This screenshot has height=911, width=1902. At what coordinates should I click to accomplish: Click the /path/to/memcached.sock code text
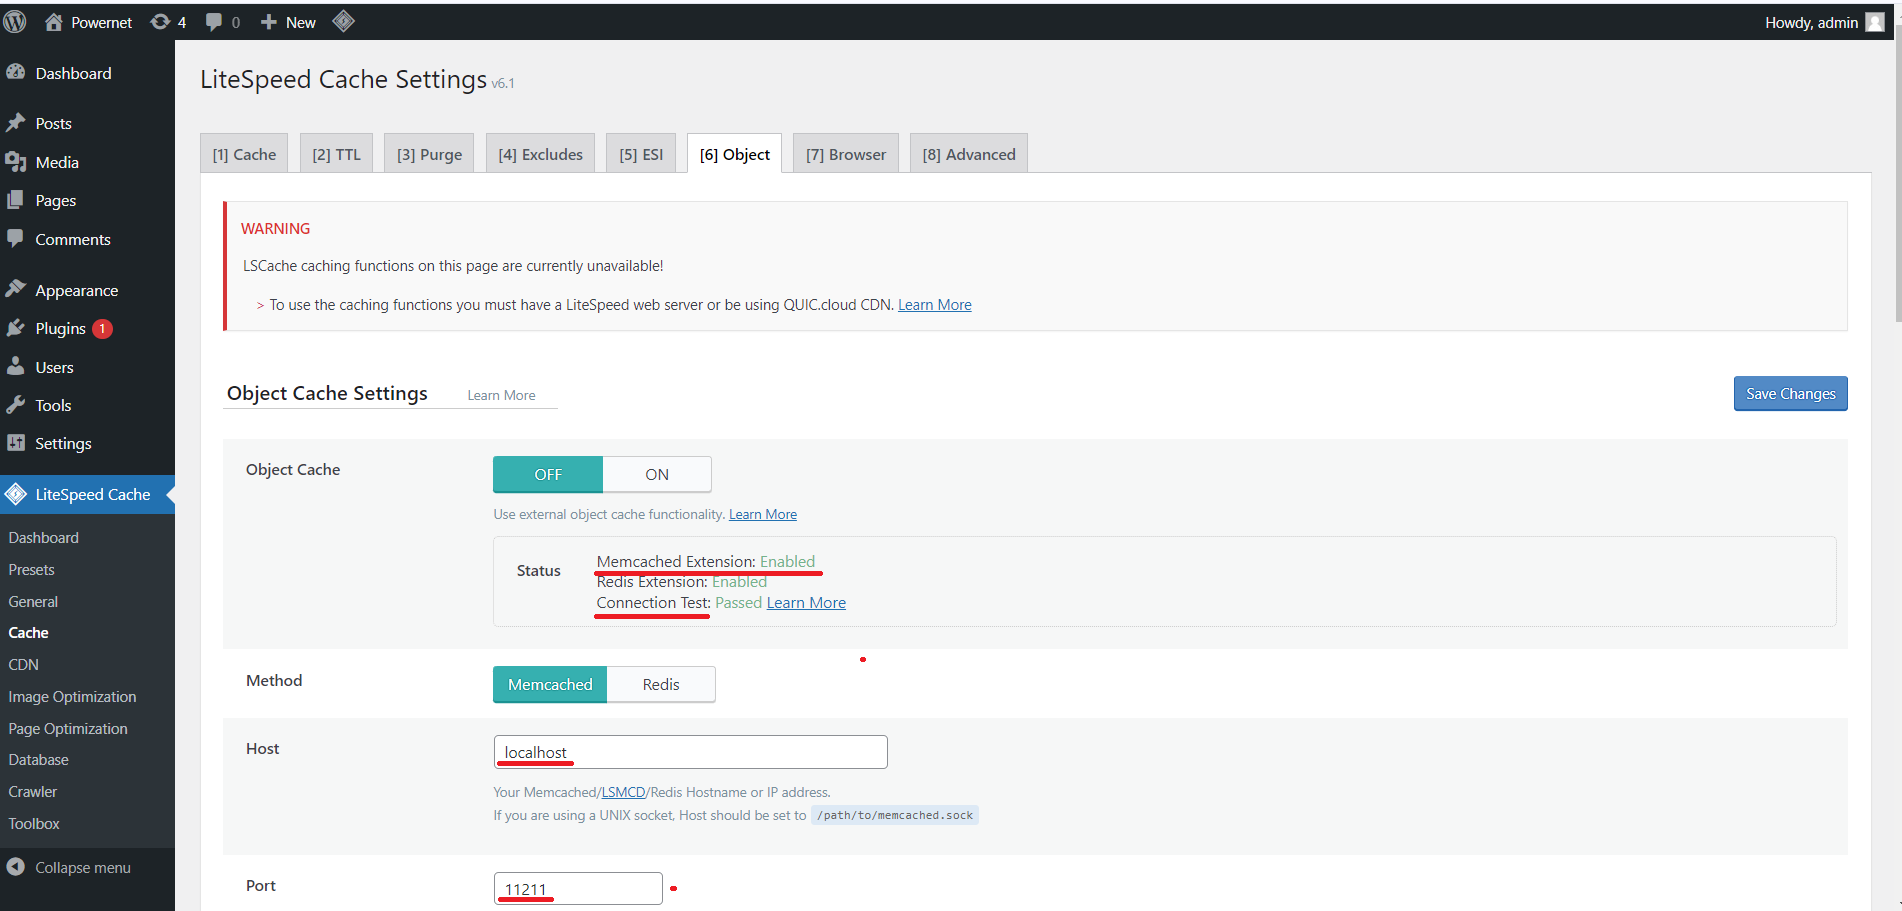pos(895,815)
